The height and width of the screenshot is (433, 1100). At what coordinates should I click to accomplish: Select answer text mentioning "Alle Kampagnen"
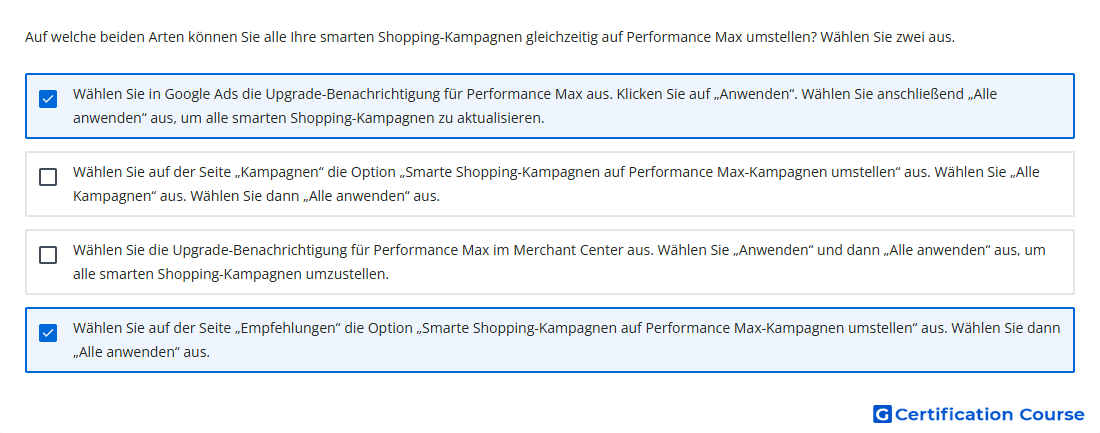[x=556, y=184]
